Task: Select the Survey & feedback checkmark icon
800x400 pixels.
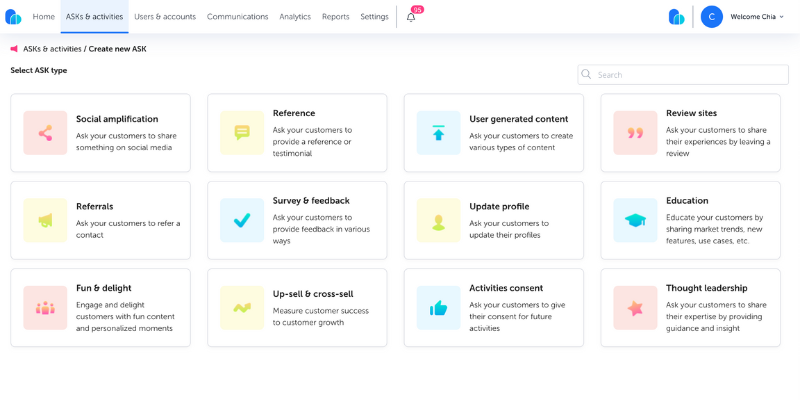Action: pos(242,220)
